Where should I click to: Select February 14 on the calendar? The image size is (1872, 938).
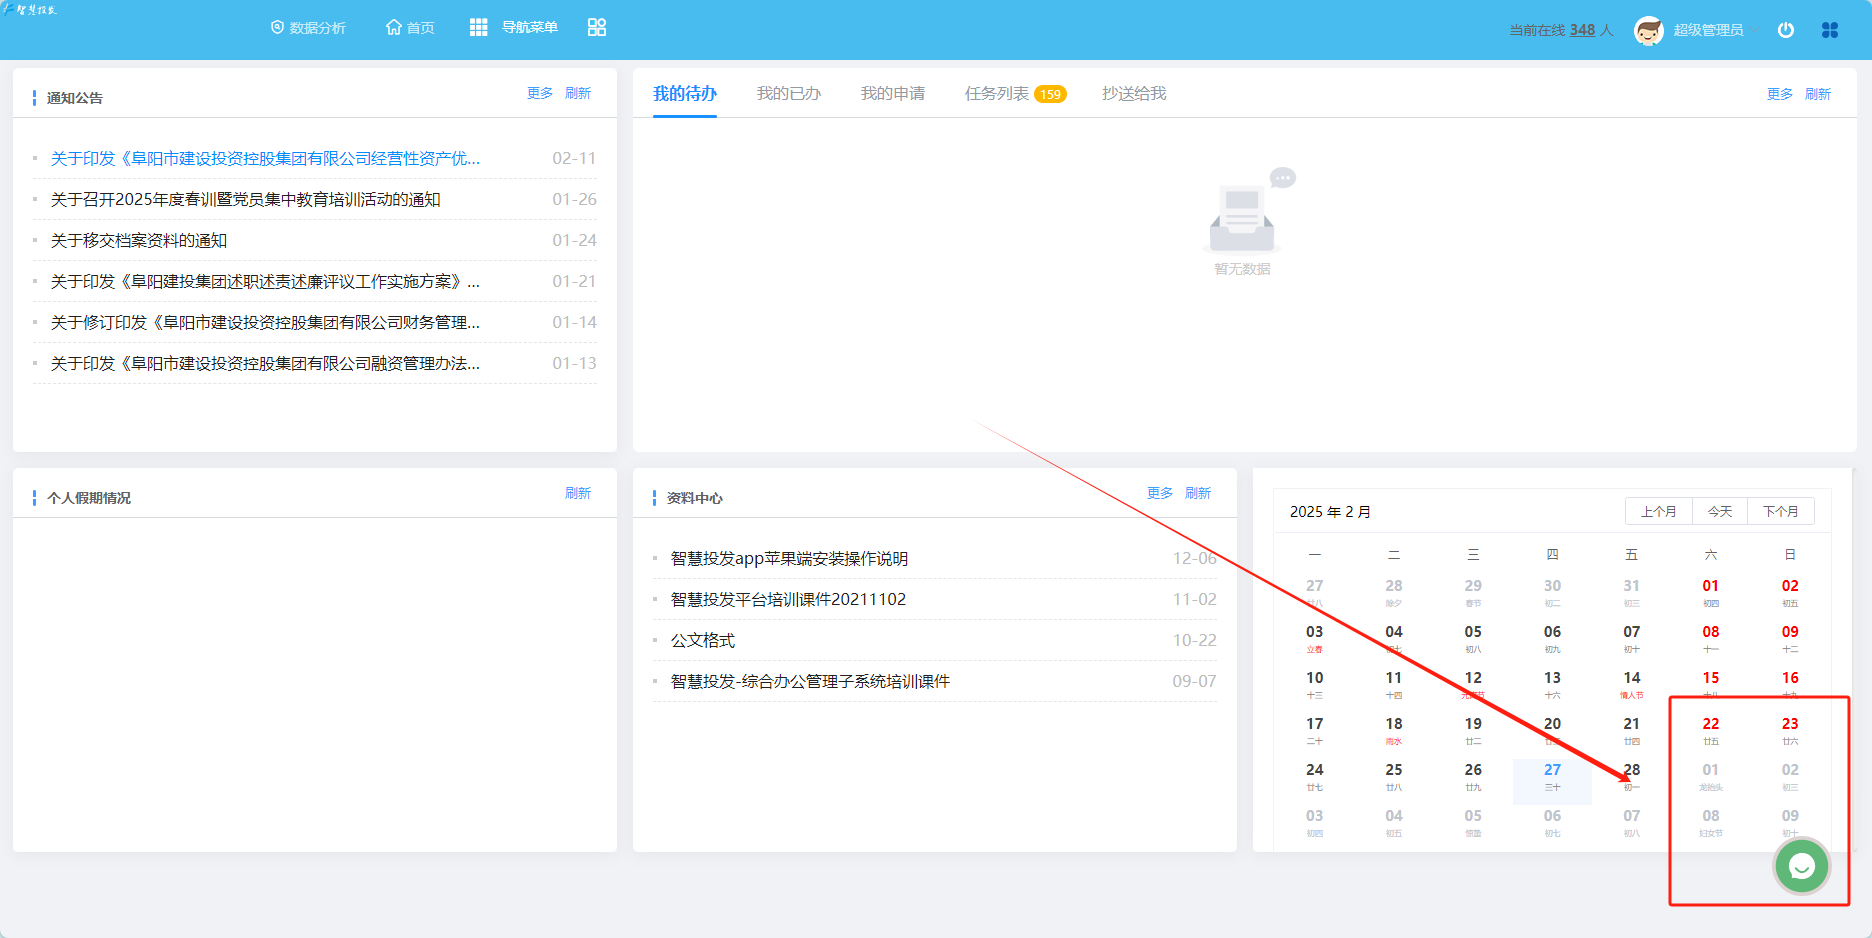(x=1631, y=683)
